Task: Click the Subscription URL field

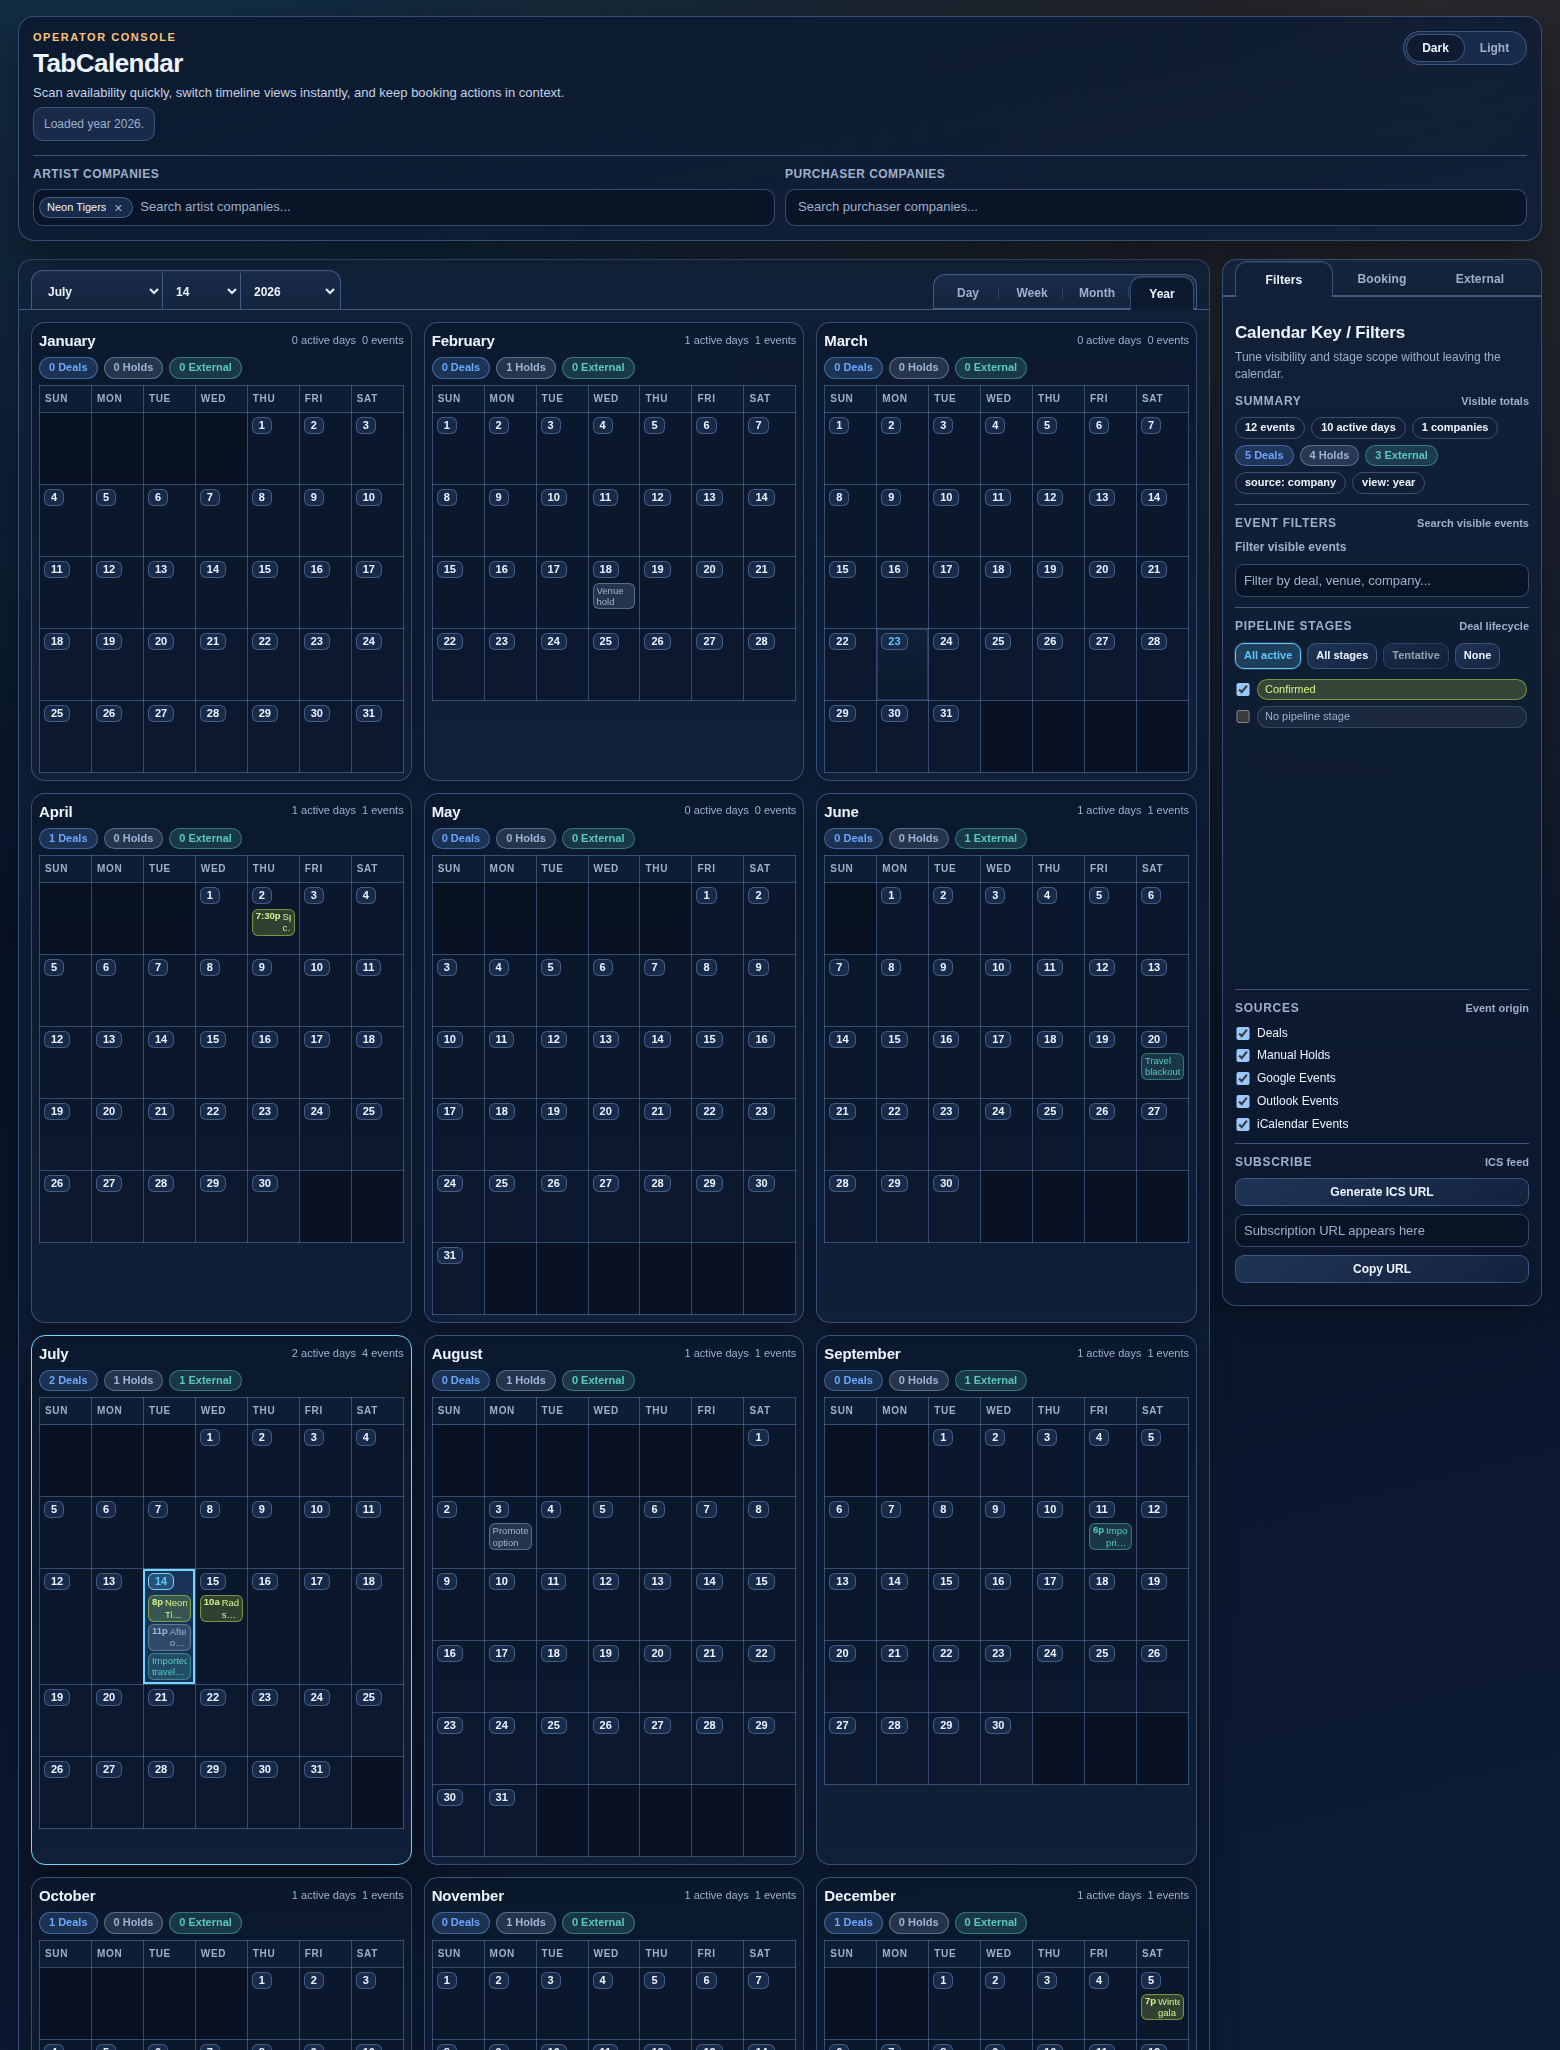Action: click(x=1381, y=1231)
